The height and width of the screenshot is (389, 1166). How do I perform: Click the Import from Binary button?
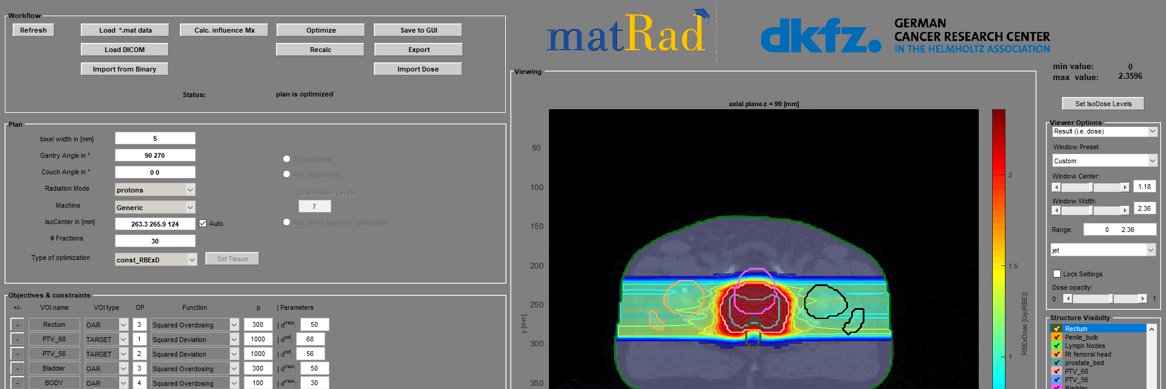pos(124,69)
